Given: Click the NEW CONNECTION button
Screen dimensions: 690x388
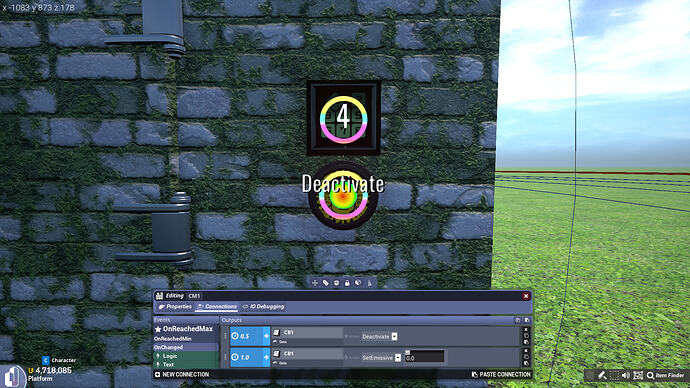Looking at the screenshot, I should (182, 374).
